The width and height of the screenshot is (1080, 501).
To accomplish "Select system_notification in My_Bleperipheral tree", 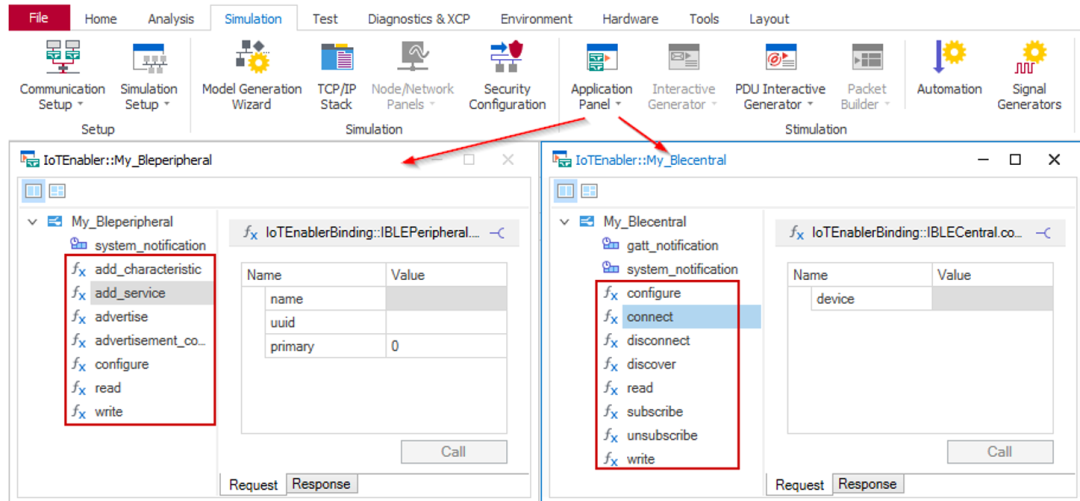I will coord(150,245).
